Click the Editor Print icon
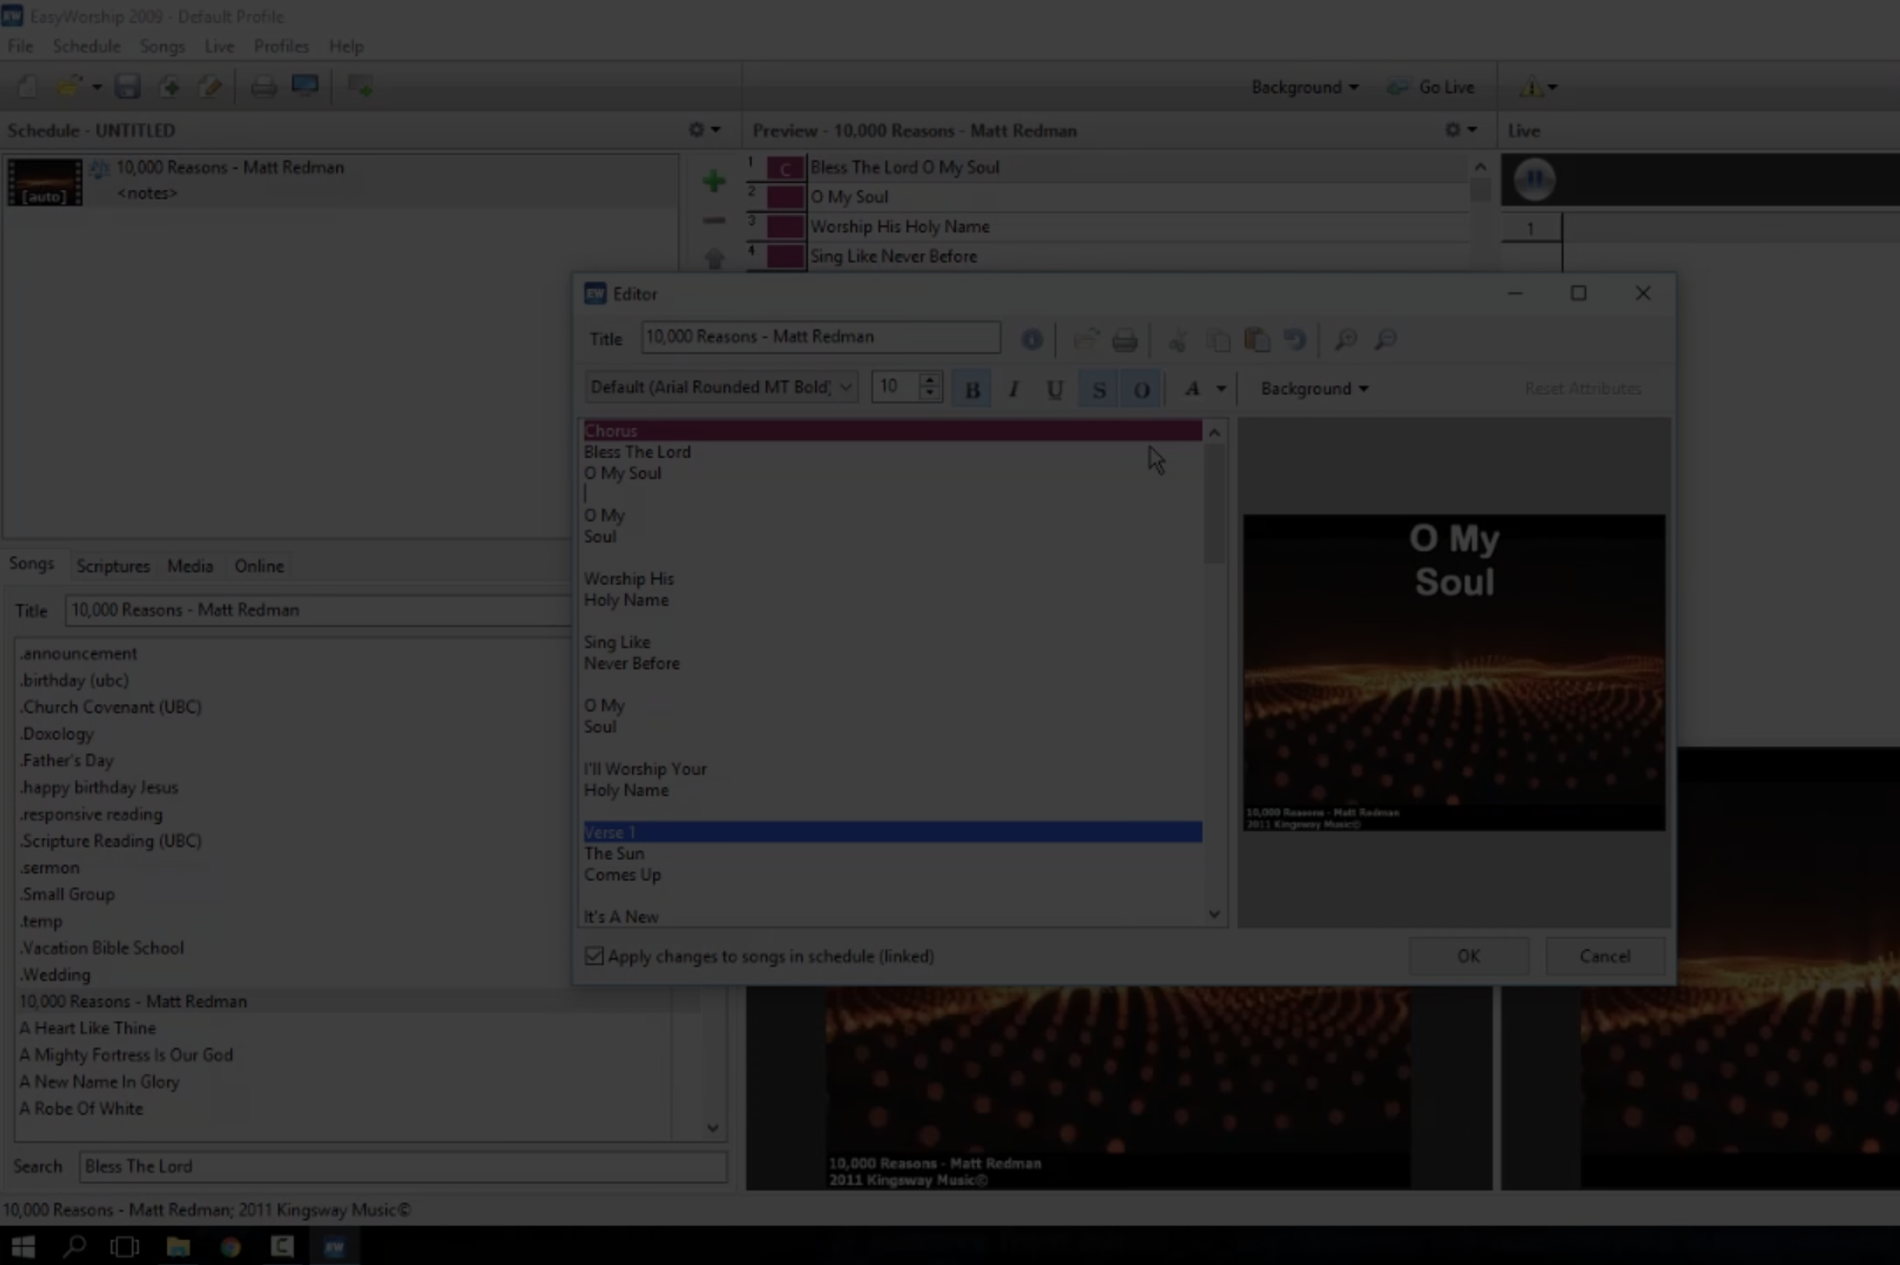Viewport: 1900px width, 1265px height. click(x=1124, y=340)
